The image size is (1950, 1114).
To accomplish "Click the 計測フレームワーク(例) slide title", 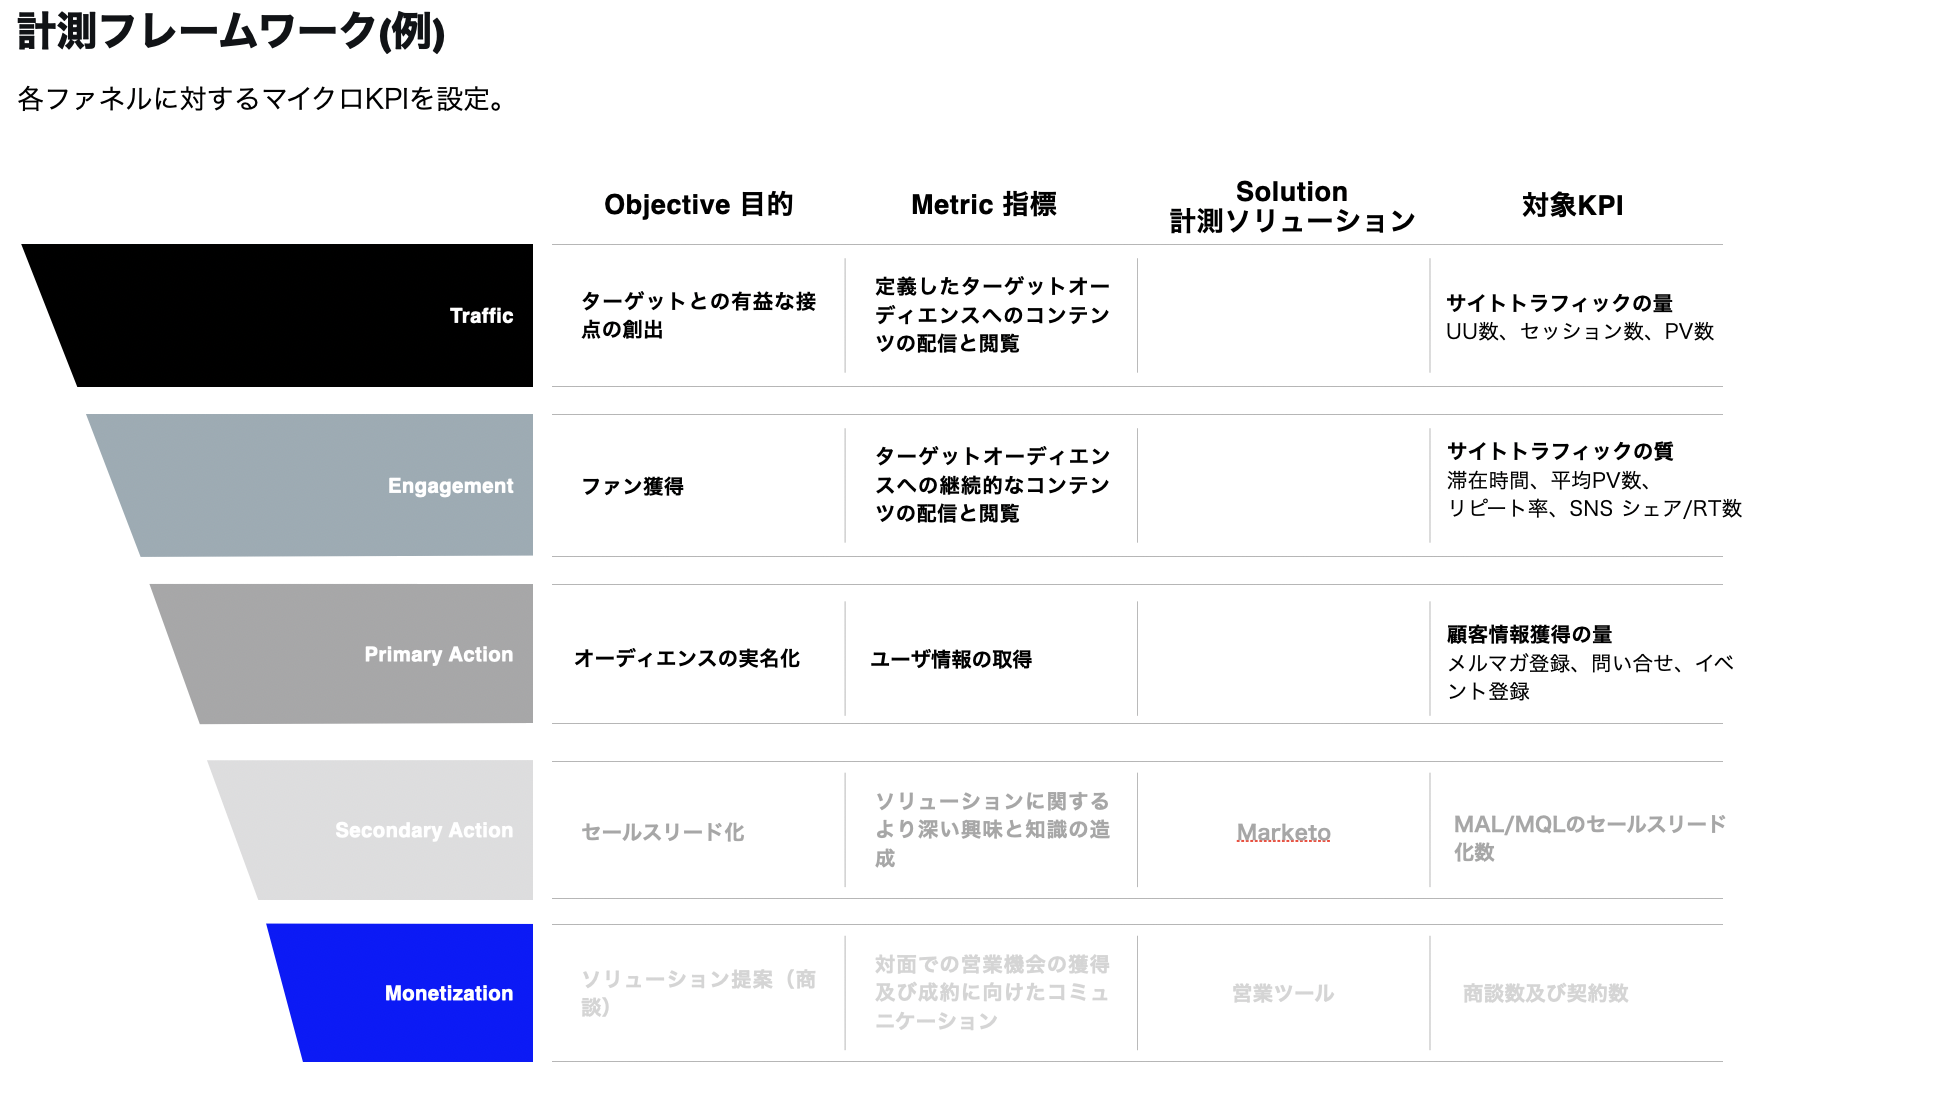I will tap(231, 31).
